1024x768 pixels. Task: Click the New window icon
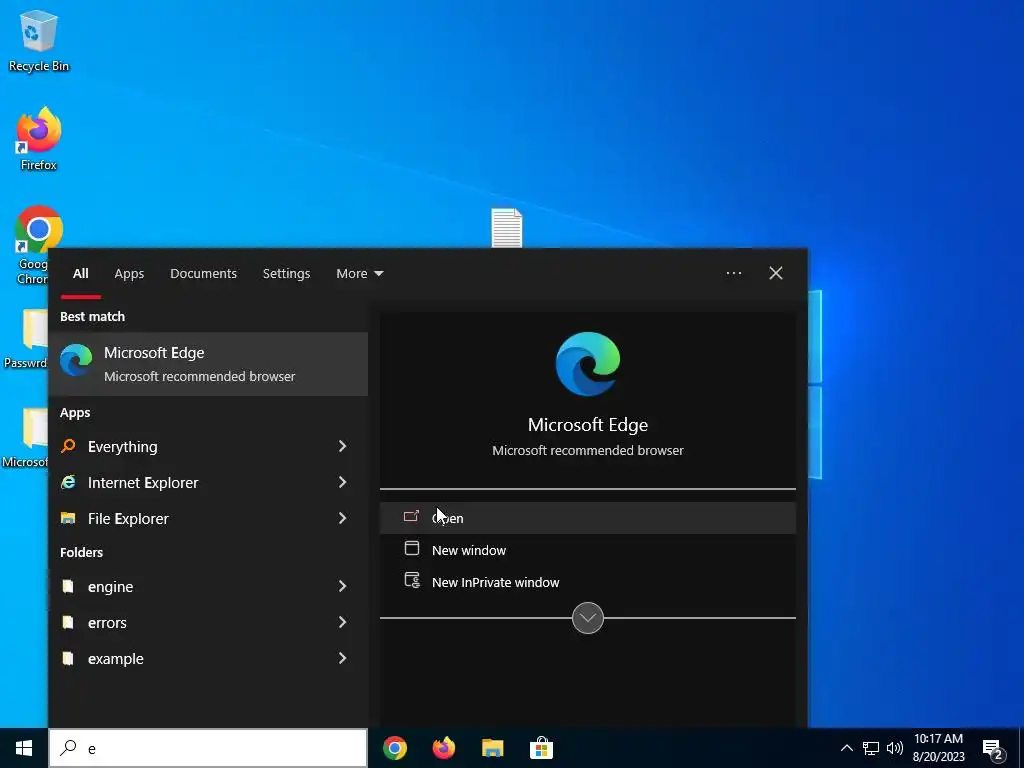(411, 549)
